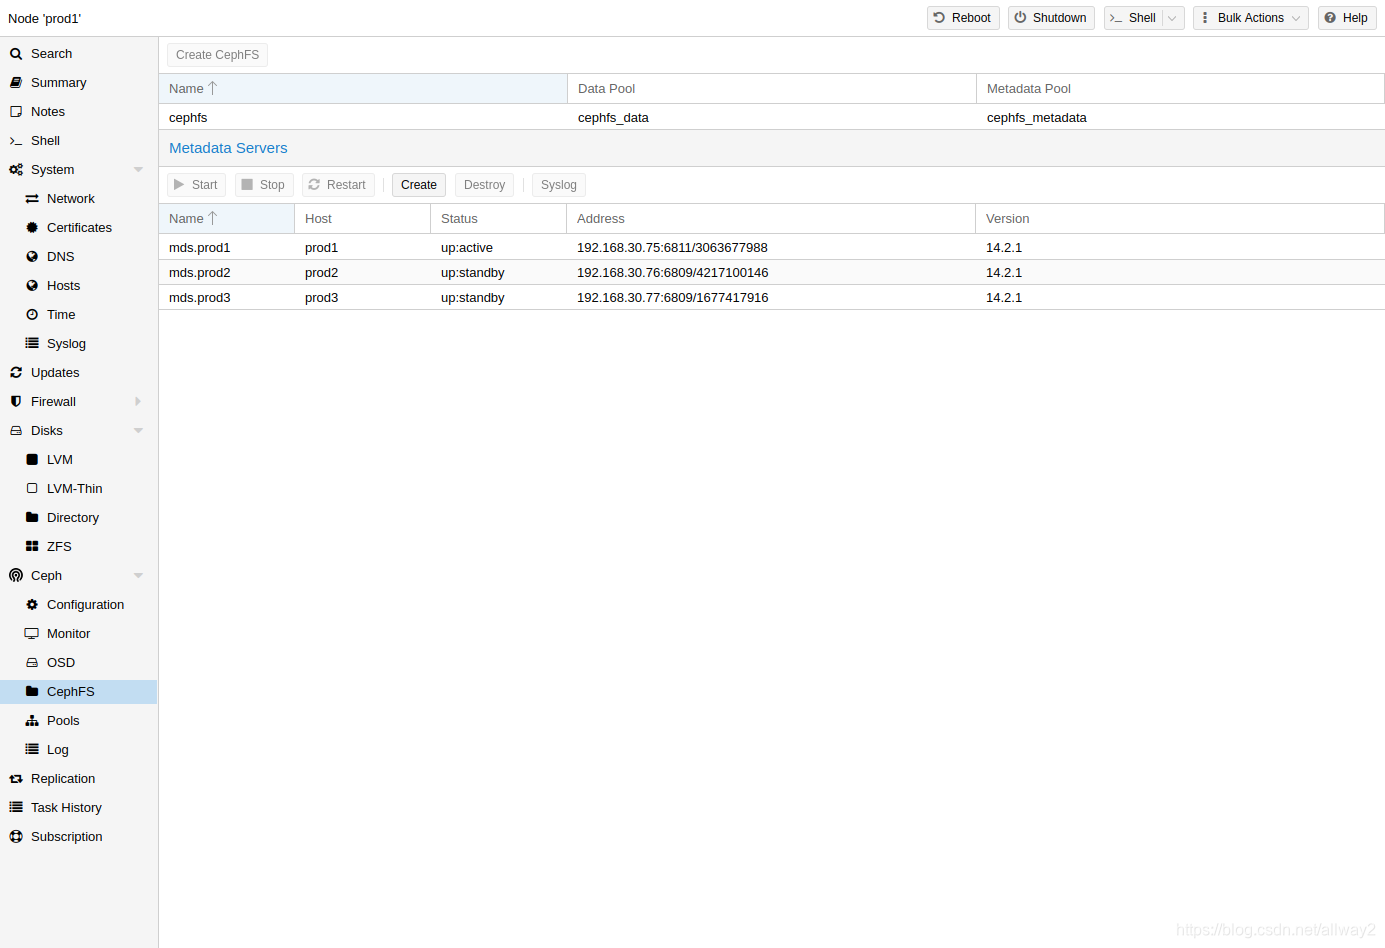Click the Configuration gear icon

point(32,605)
